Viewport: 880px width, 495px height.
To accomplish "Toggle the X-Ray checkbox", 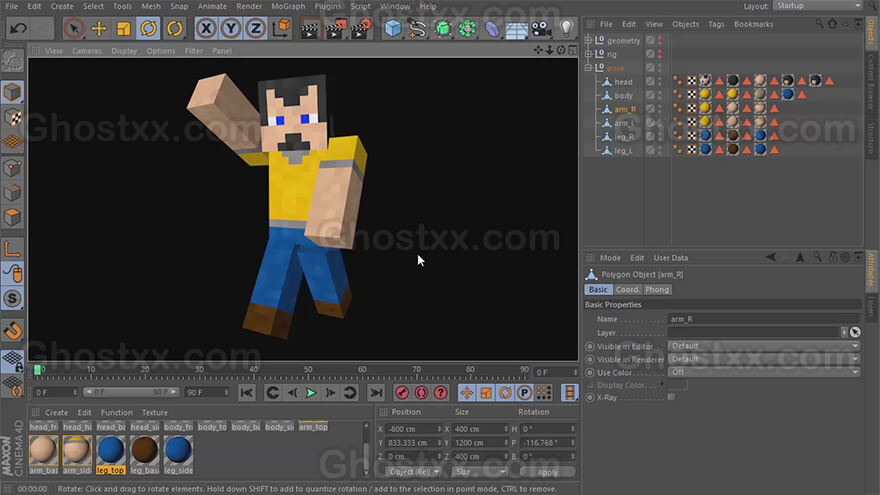I will pyautogui.click(x=671, y=397).
